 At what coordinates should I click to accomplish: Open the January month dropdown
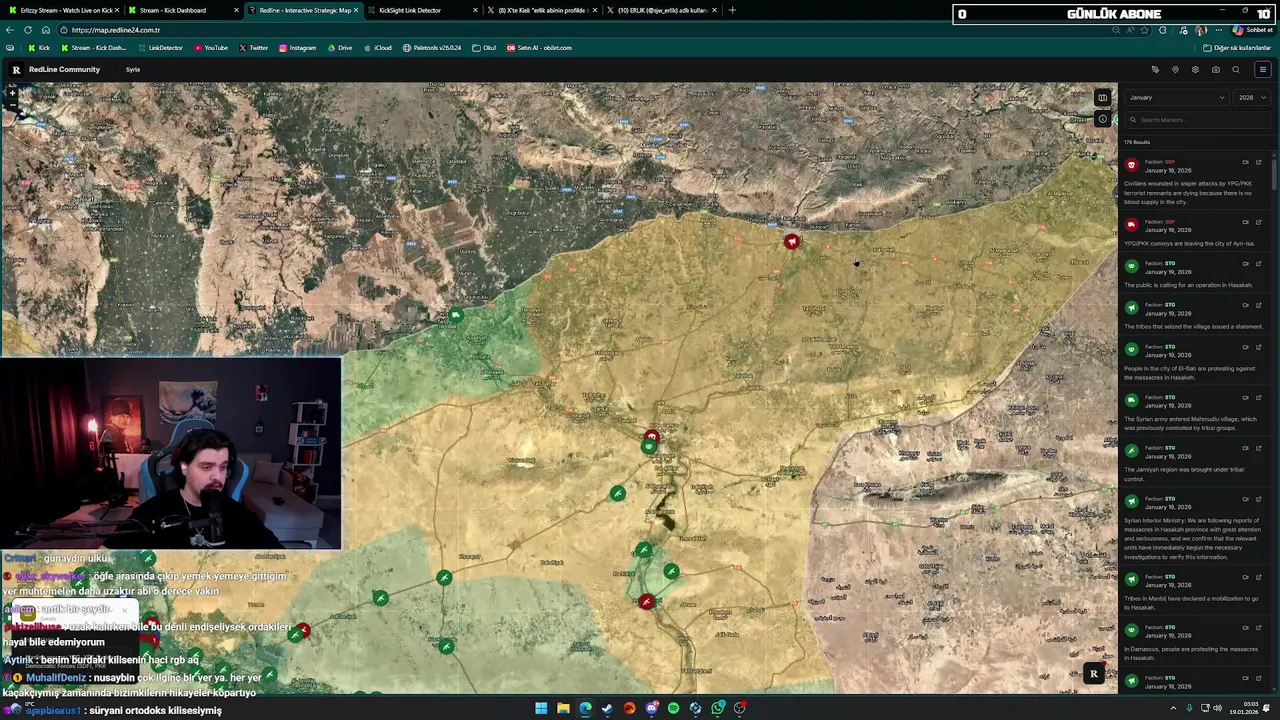pyautogui.click(x=1176, y=98)
